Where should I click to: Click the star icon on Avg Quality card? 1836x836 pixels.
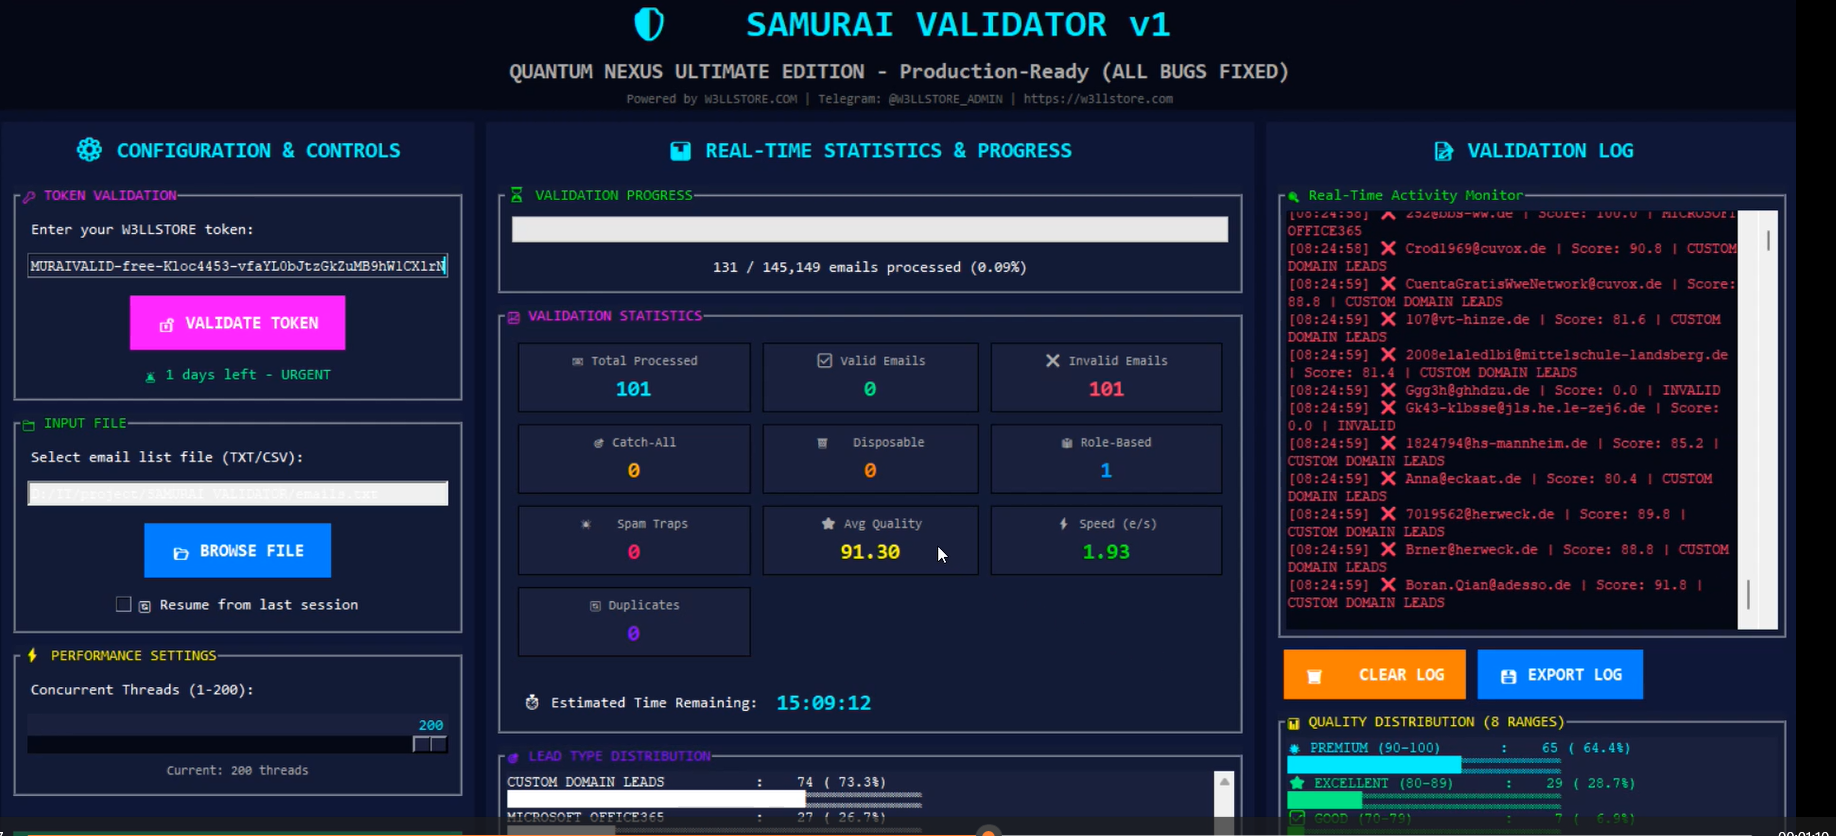click(x=828, y=523)
